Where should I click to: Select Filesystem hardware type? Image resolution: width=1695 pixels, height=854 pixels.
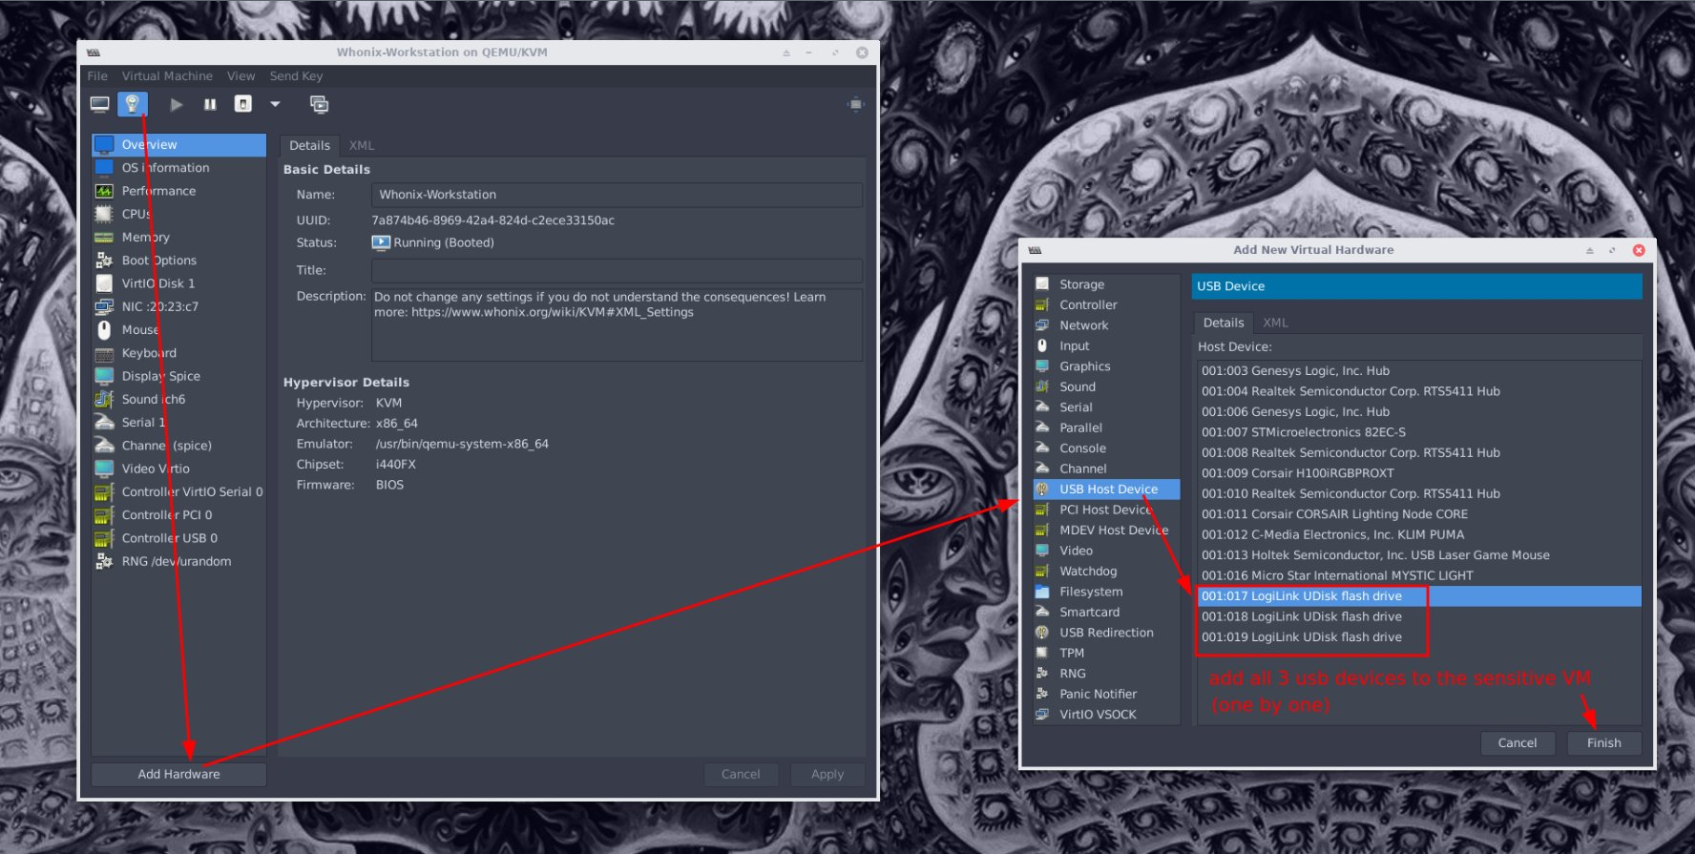[x=1106, y=592]
